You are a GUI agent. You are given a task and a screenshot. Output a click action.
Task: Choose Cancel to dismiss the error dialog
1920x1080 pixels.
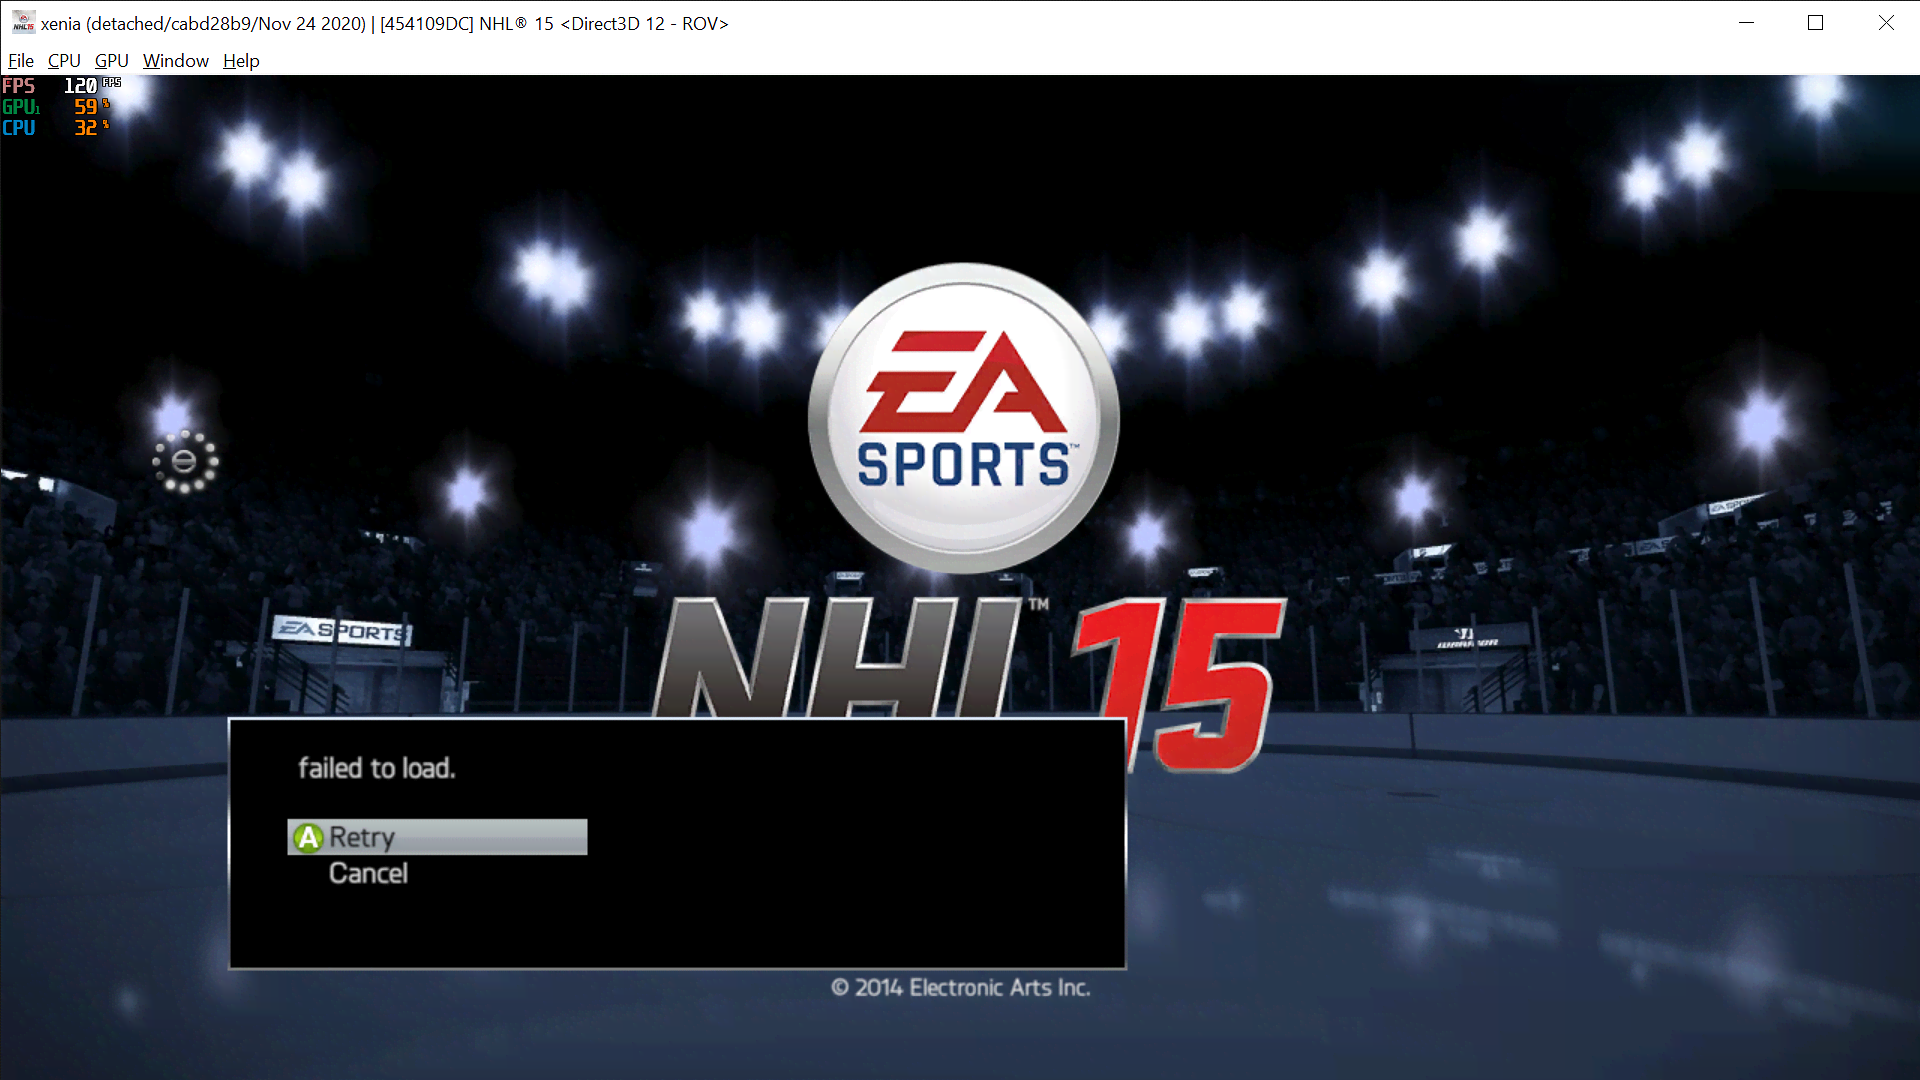coord(369,873)
